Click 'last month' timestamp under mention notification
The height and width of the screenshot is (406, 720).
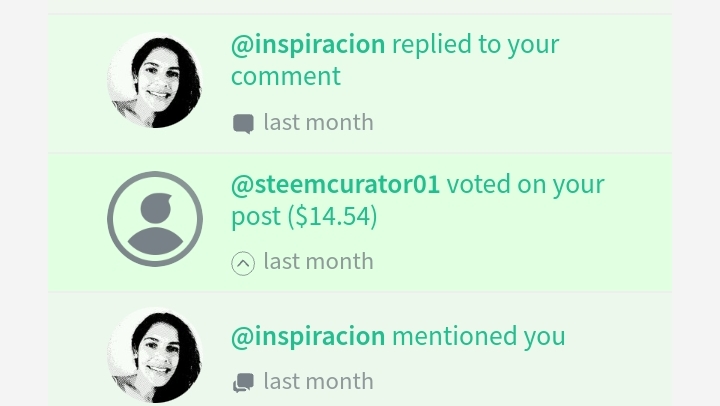click(x=318, y=382)
